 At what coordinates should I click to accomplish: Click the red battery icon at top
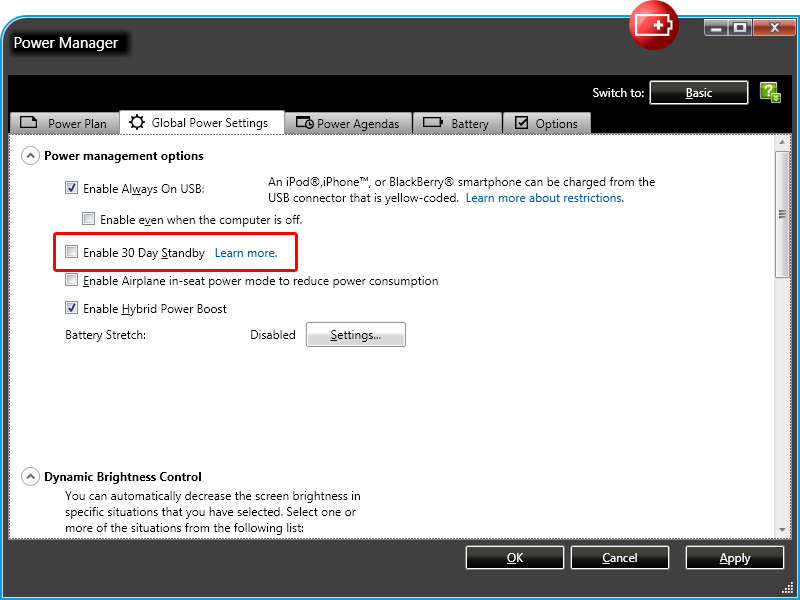653,27
